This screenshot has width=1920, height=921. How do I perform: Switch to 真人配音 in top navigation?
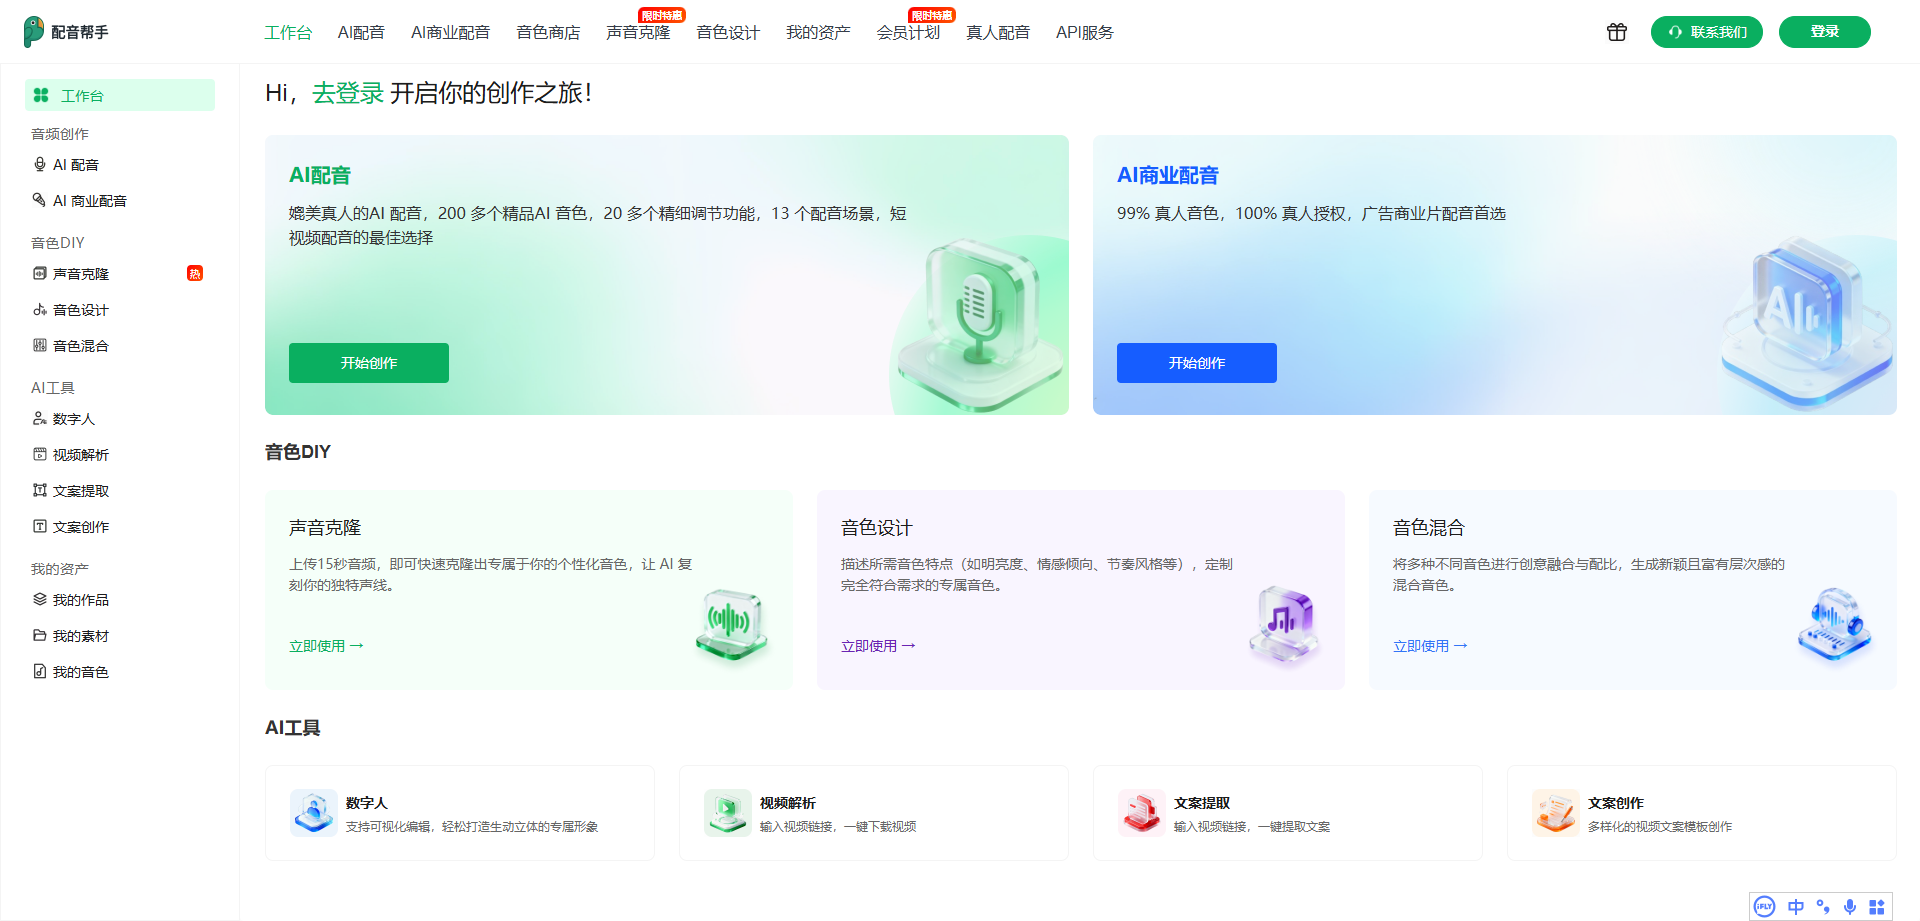(998, 33)
